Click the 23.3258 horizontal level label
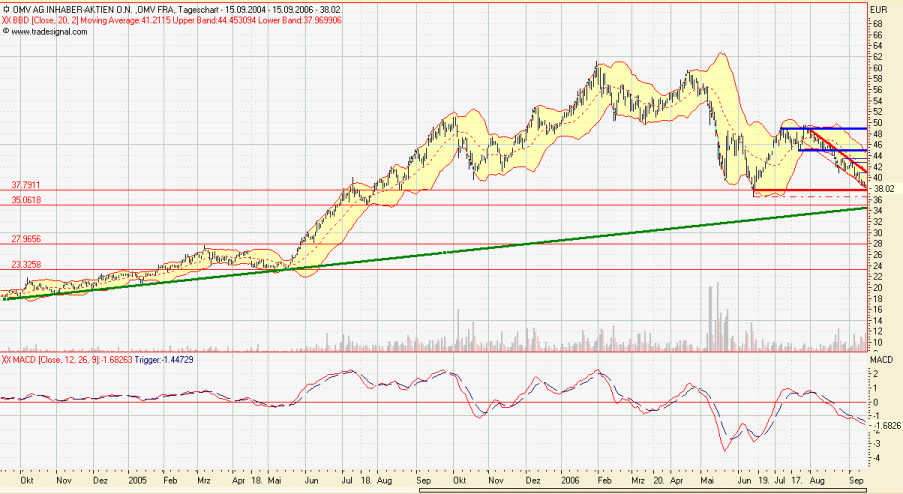 pyautogui.click(x=26, y=264)
